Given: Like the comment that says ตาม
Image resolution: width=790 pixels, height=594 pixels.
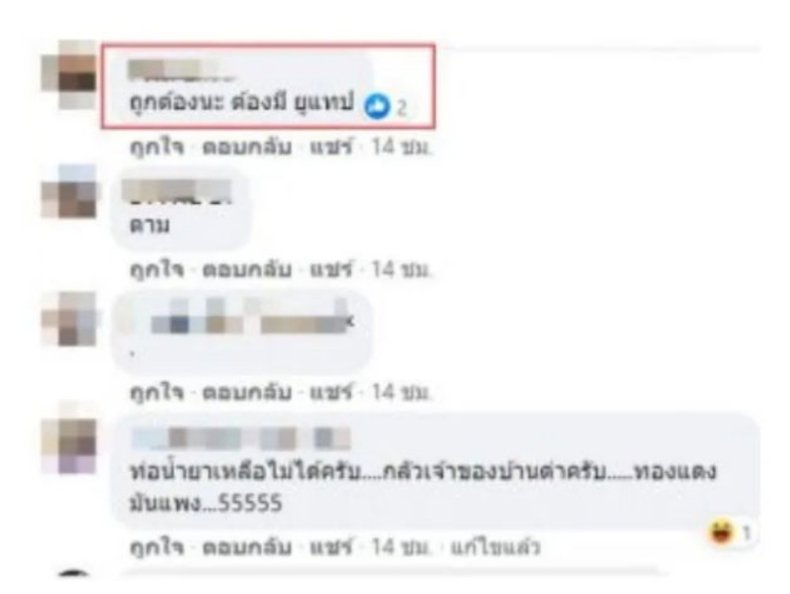Looking at the screenshot, I should (x=157, y=271).
